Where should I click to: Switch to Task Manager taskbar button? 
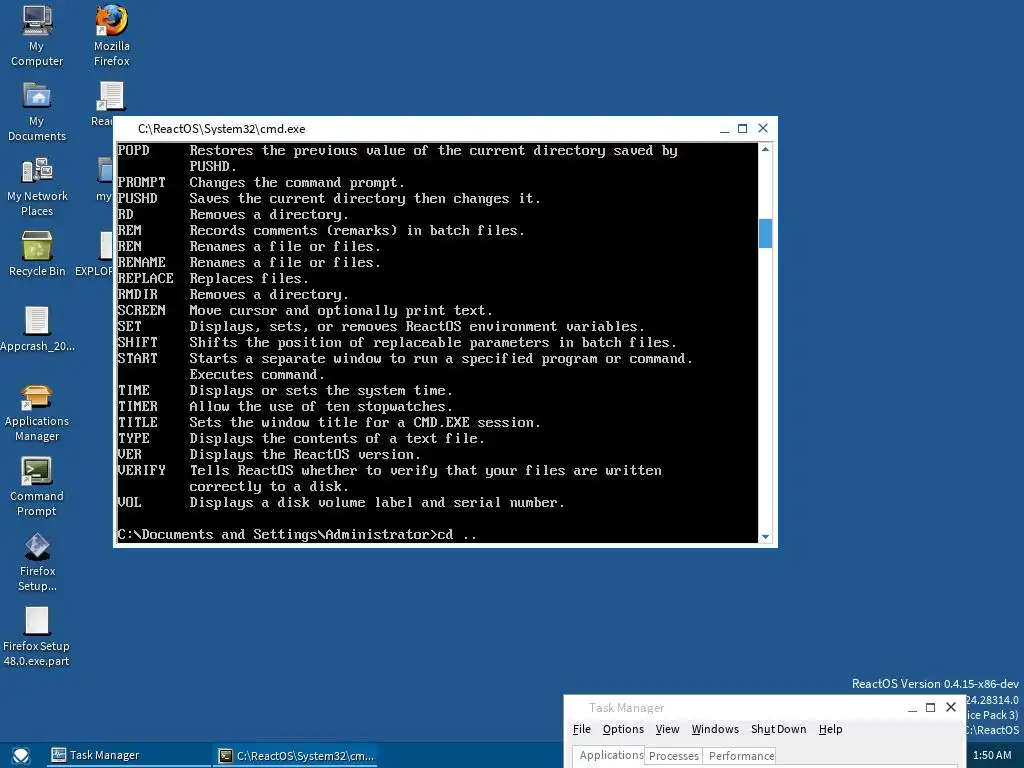click(127, 756)
